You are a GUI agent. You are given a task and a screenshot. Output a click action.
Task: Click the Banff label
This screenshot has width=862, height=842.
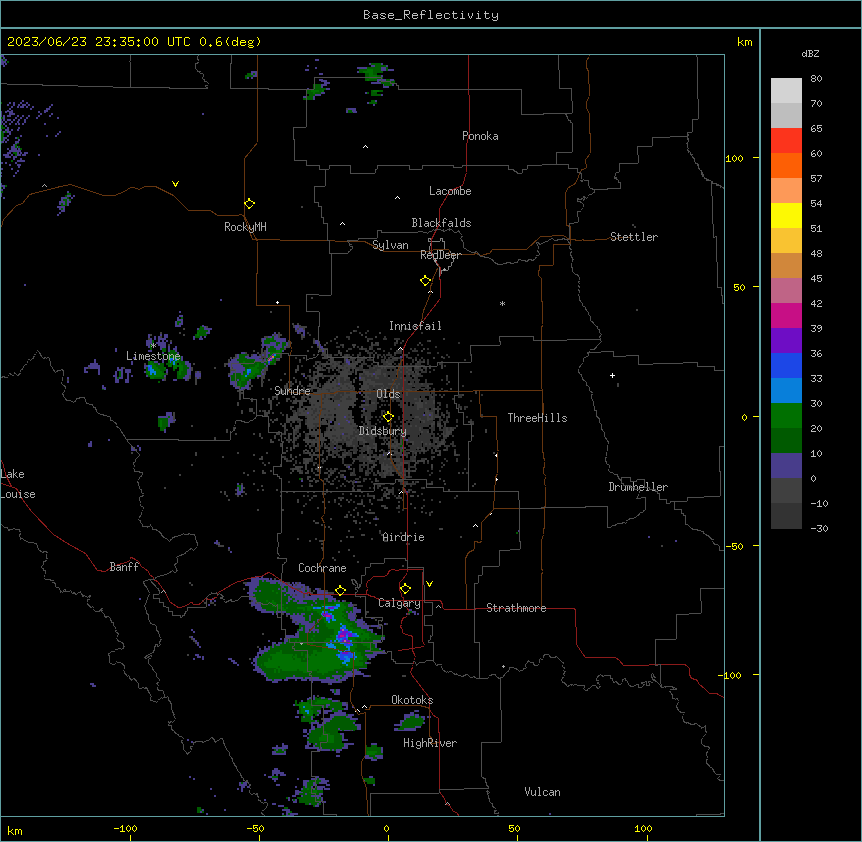point(124,567)
